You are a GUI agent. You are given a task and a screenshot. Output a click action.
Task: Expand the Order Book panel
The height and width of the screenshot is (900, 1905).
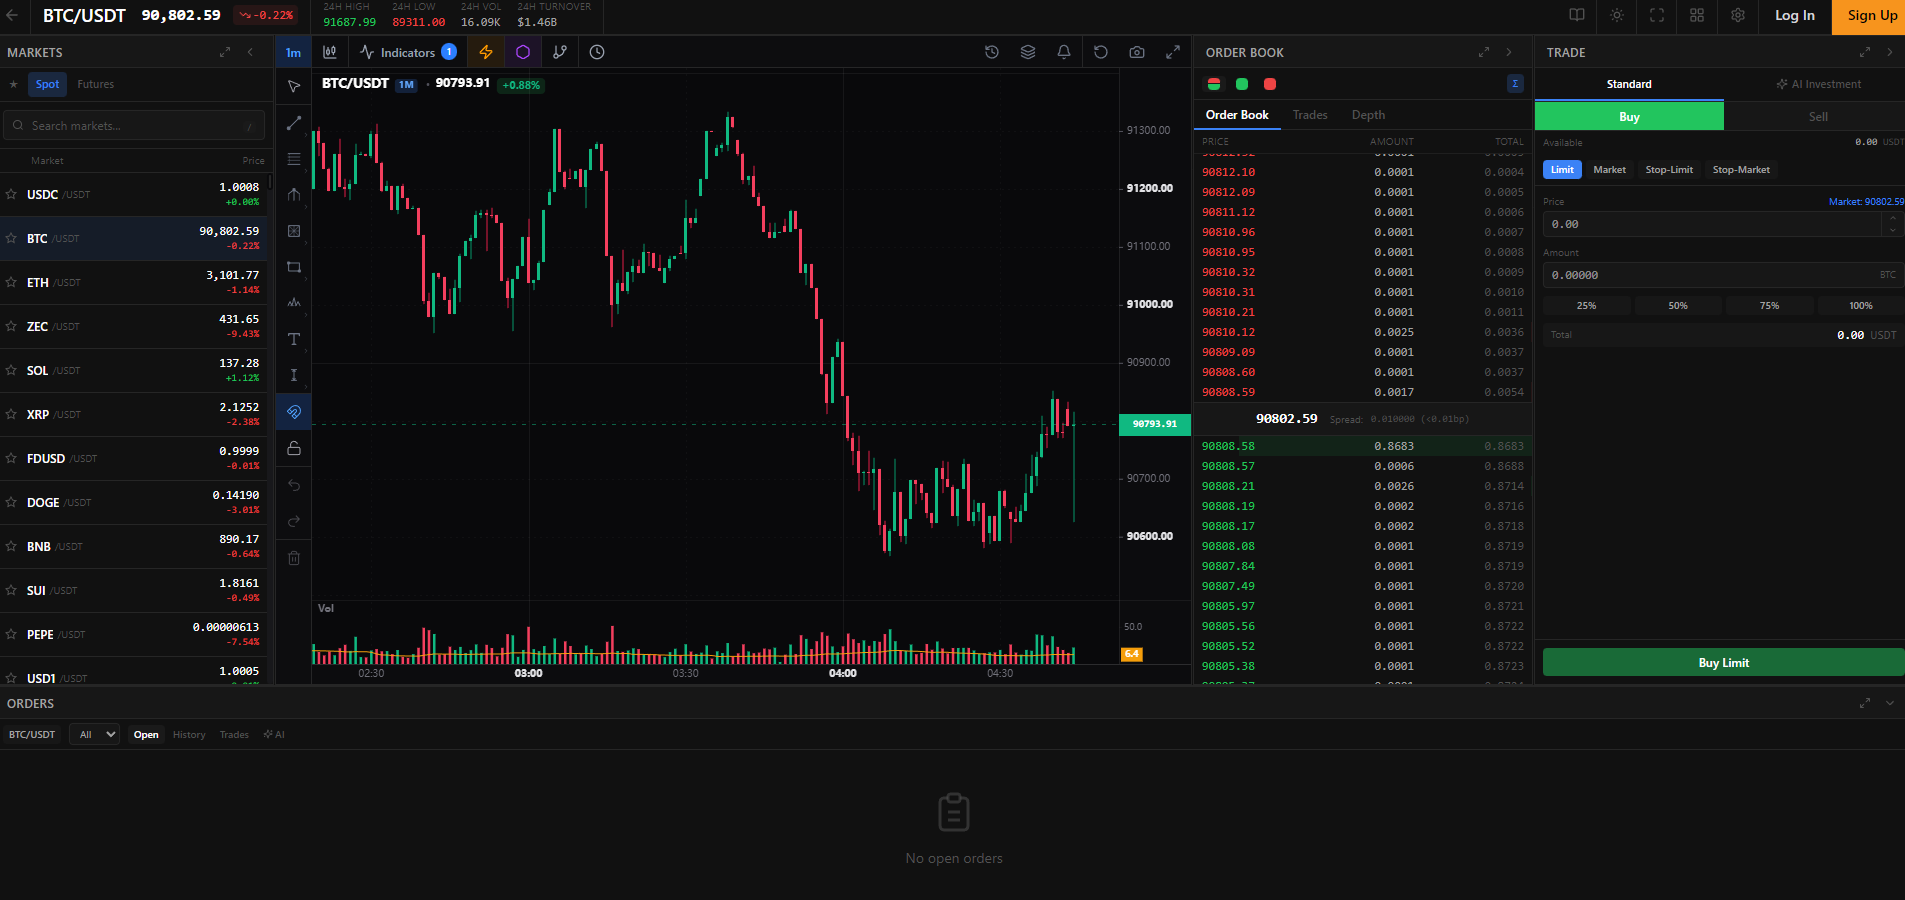pyautogui.click(x=1482, y=52)
